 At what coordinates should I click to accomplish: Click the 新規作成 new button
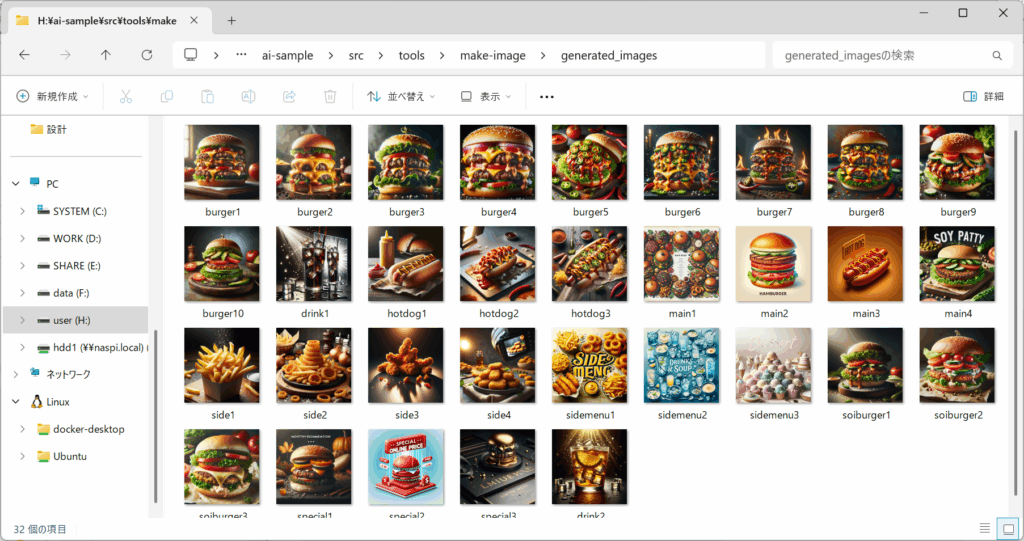pyautogui.click(x=52, y=96)
